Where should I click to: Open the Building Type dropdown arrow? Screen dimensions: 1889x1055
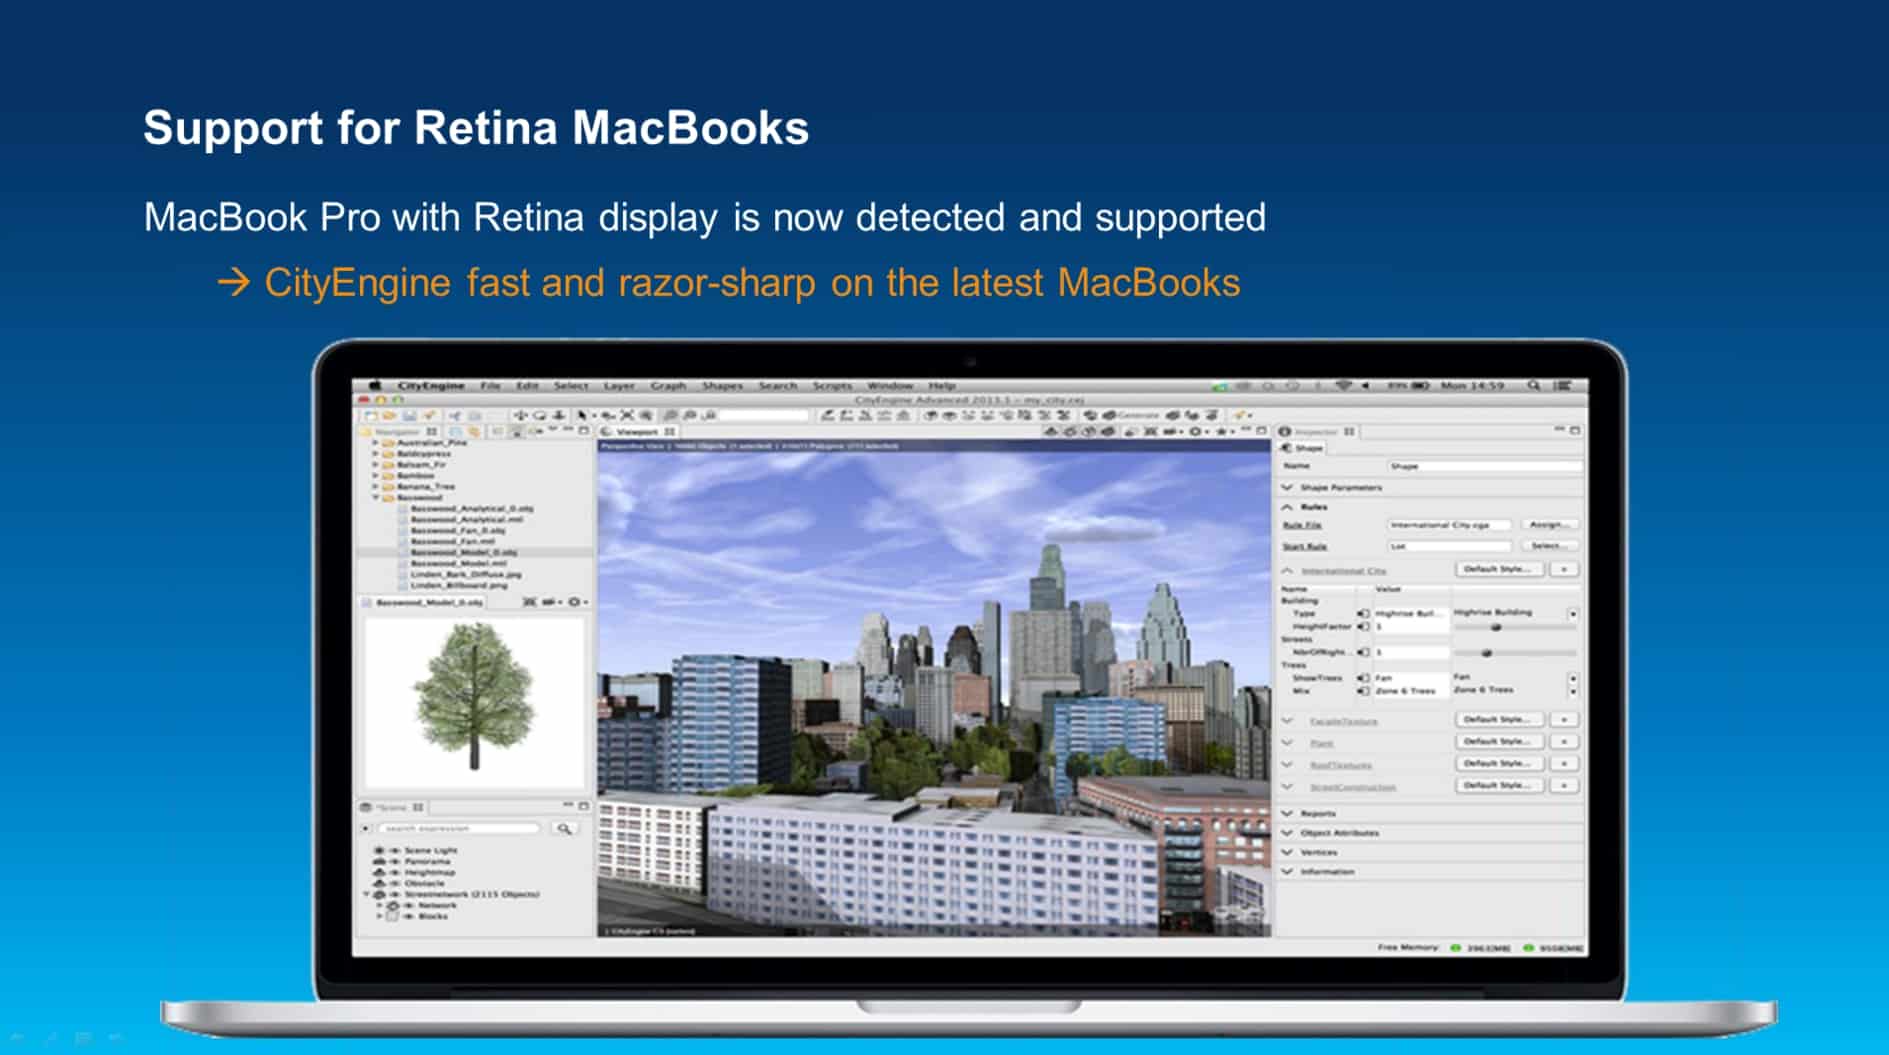(1572, 613)
